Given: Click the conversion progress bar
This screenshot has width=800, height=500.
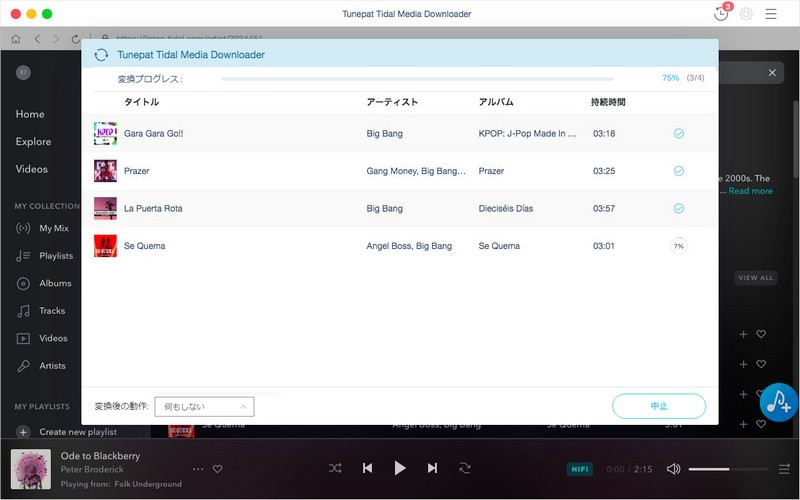Looking at the screenshot, I should pyautogui.click(x=417, y=79).
